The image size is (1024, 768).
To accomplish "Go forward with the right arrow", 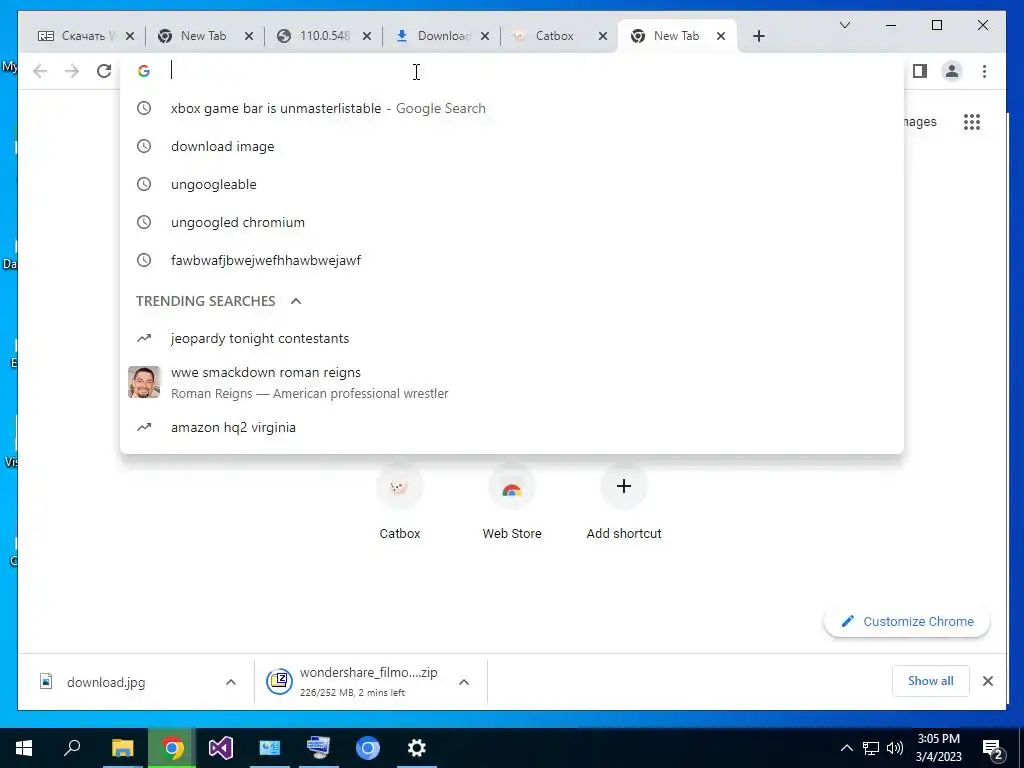I will (x=72, y=71).
